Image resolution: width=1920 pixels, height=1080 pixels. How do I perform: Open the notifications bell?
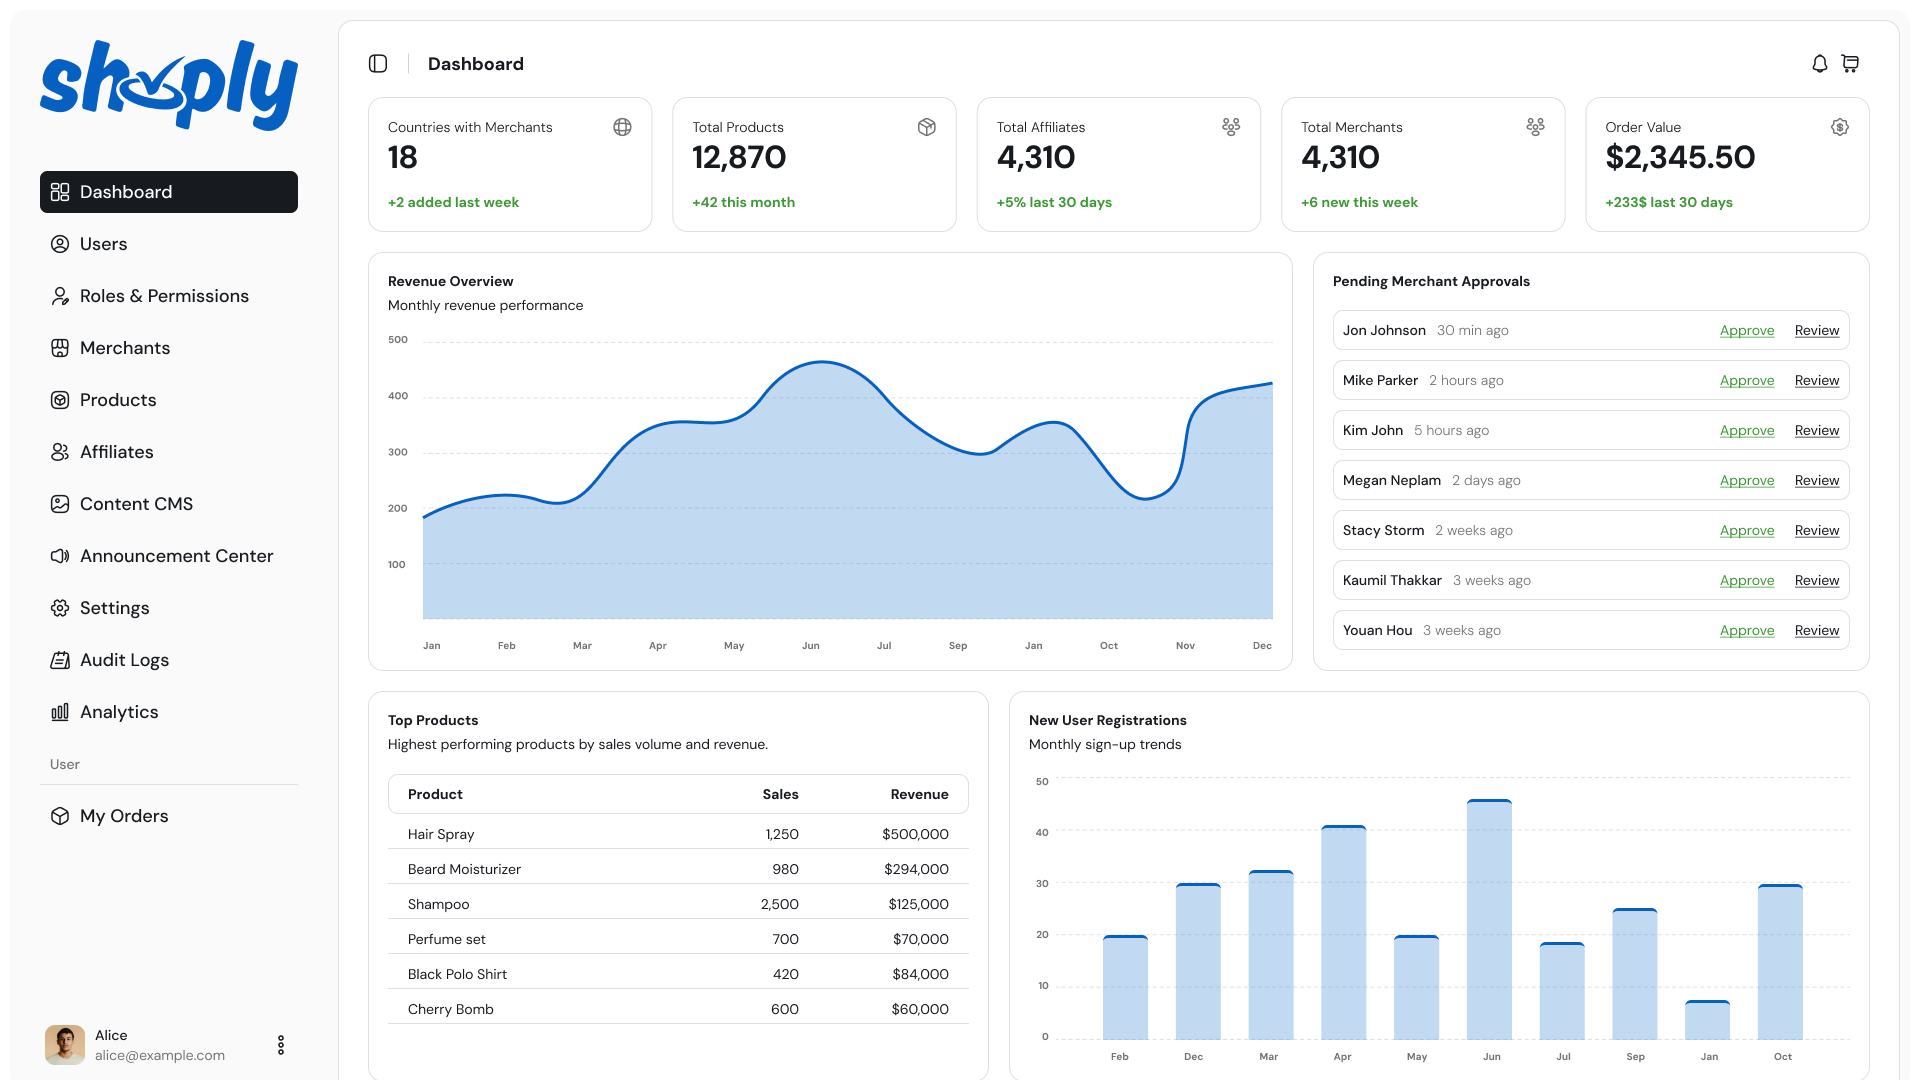[1820, 64]
